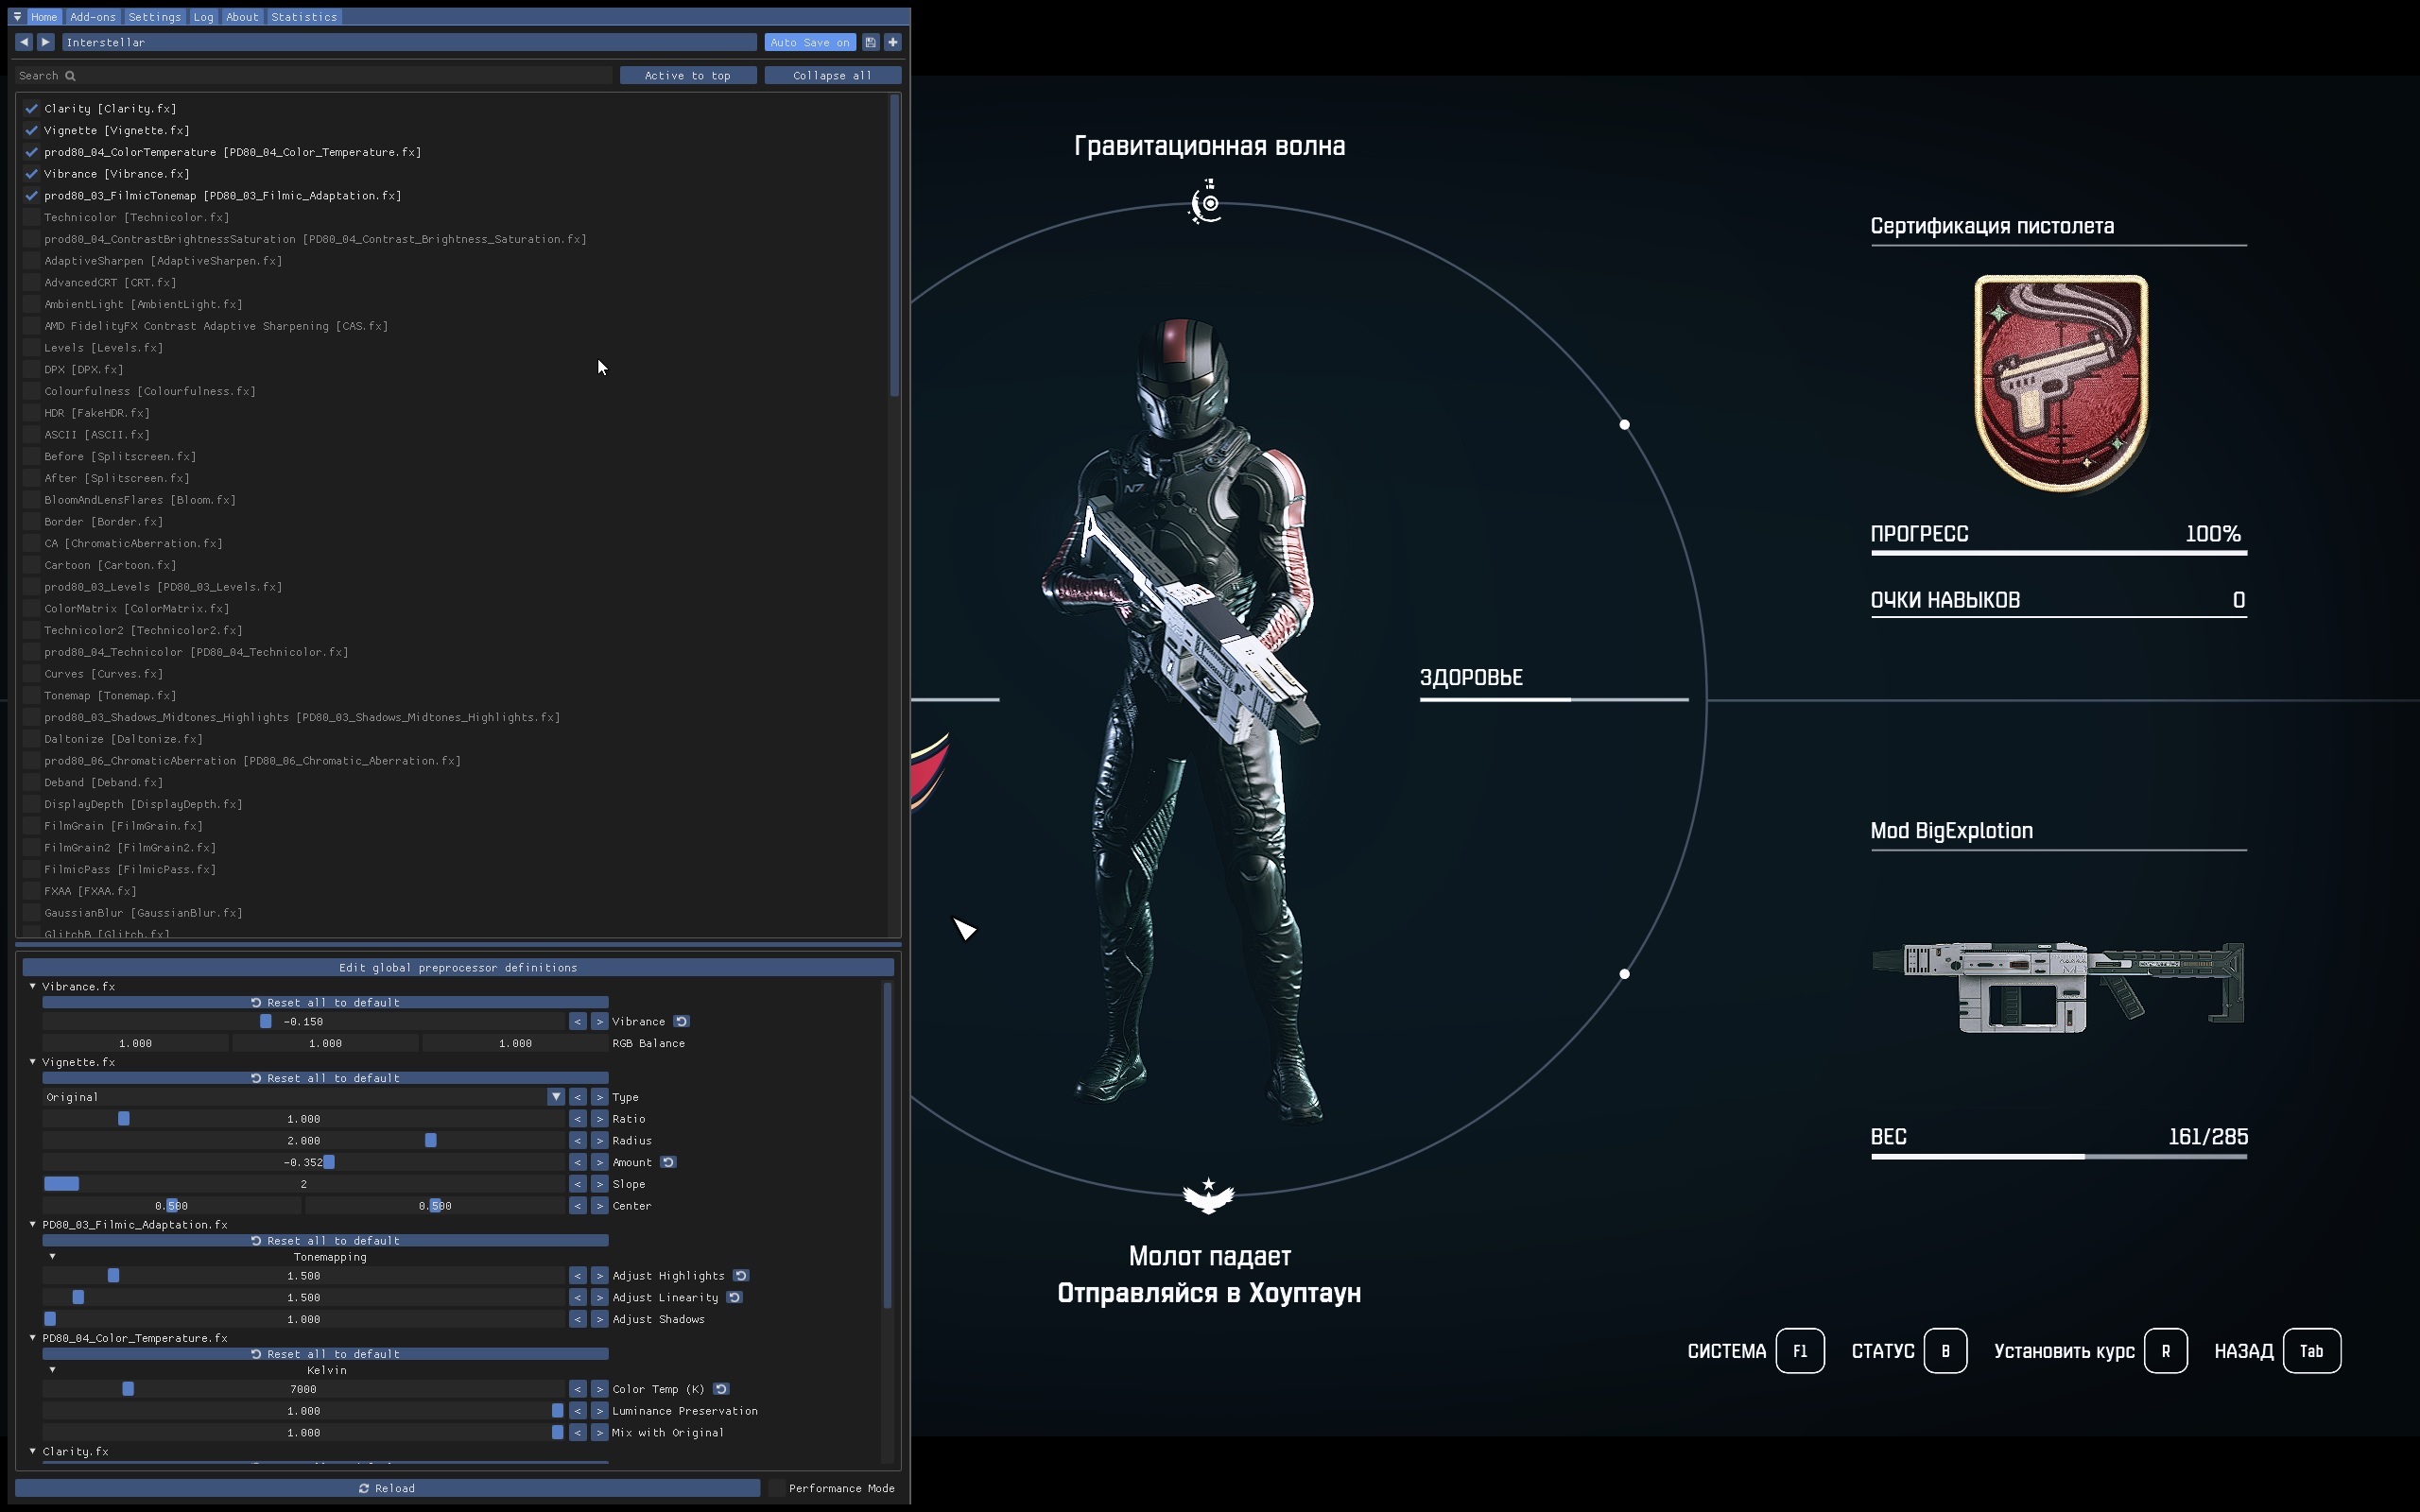The width and height of the screenshot is (2420, 1512).
Task: Click the previous preset arrow icon
Action: click(x=24, y=42)
